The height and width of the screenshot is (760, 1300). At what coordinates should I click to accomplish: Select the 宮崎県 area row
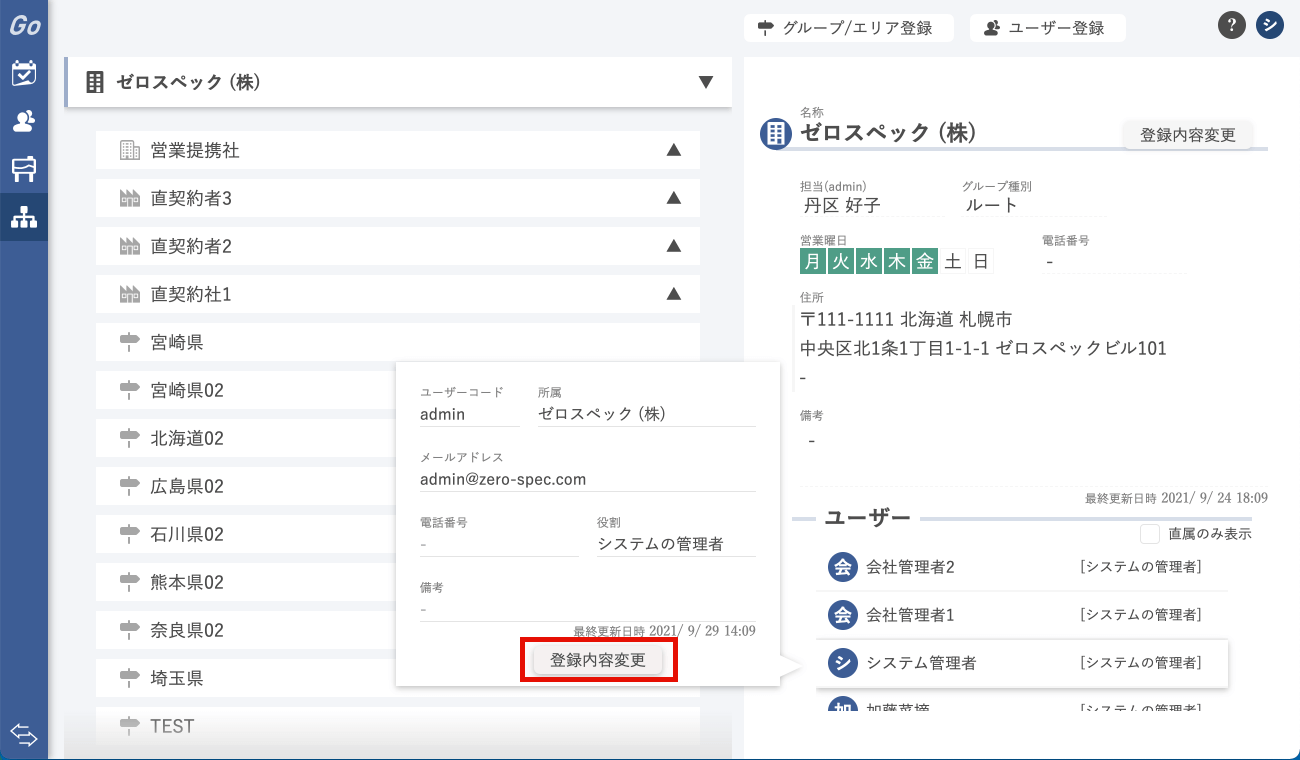398,342
